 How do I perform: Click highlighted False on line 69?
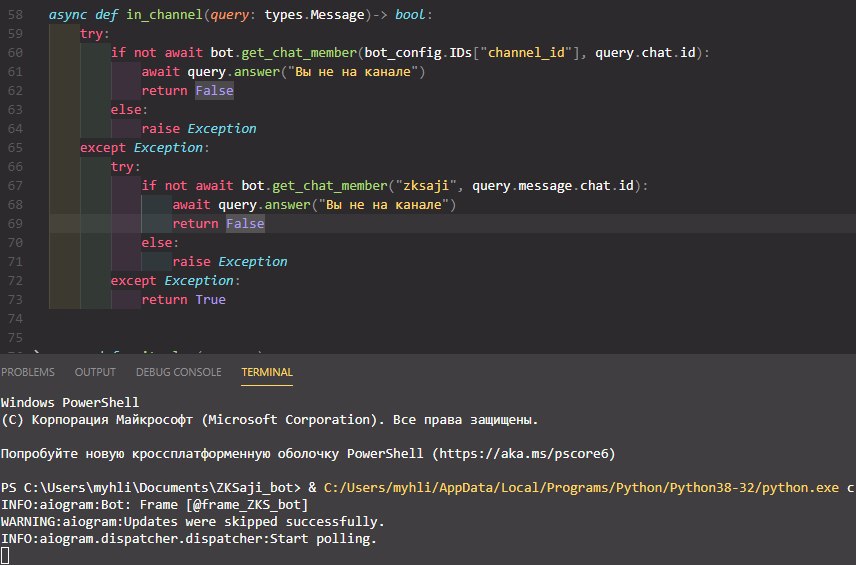click(x=245, y=223)
